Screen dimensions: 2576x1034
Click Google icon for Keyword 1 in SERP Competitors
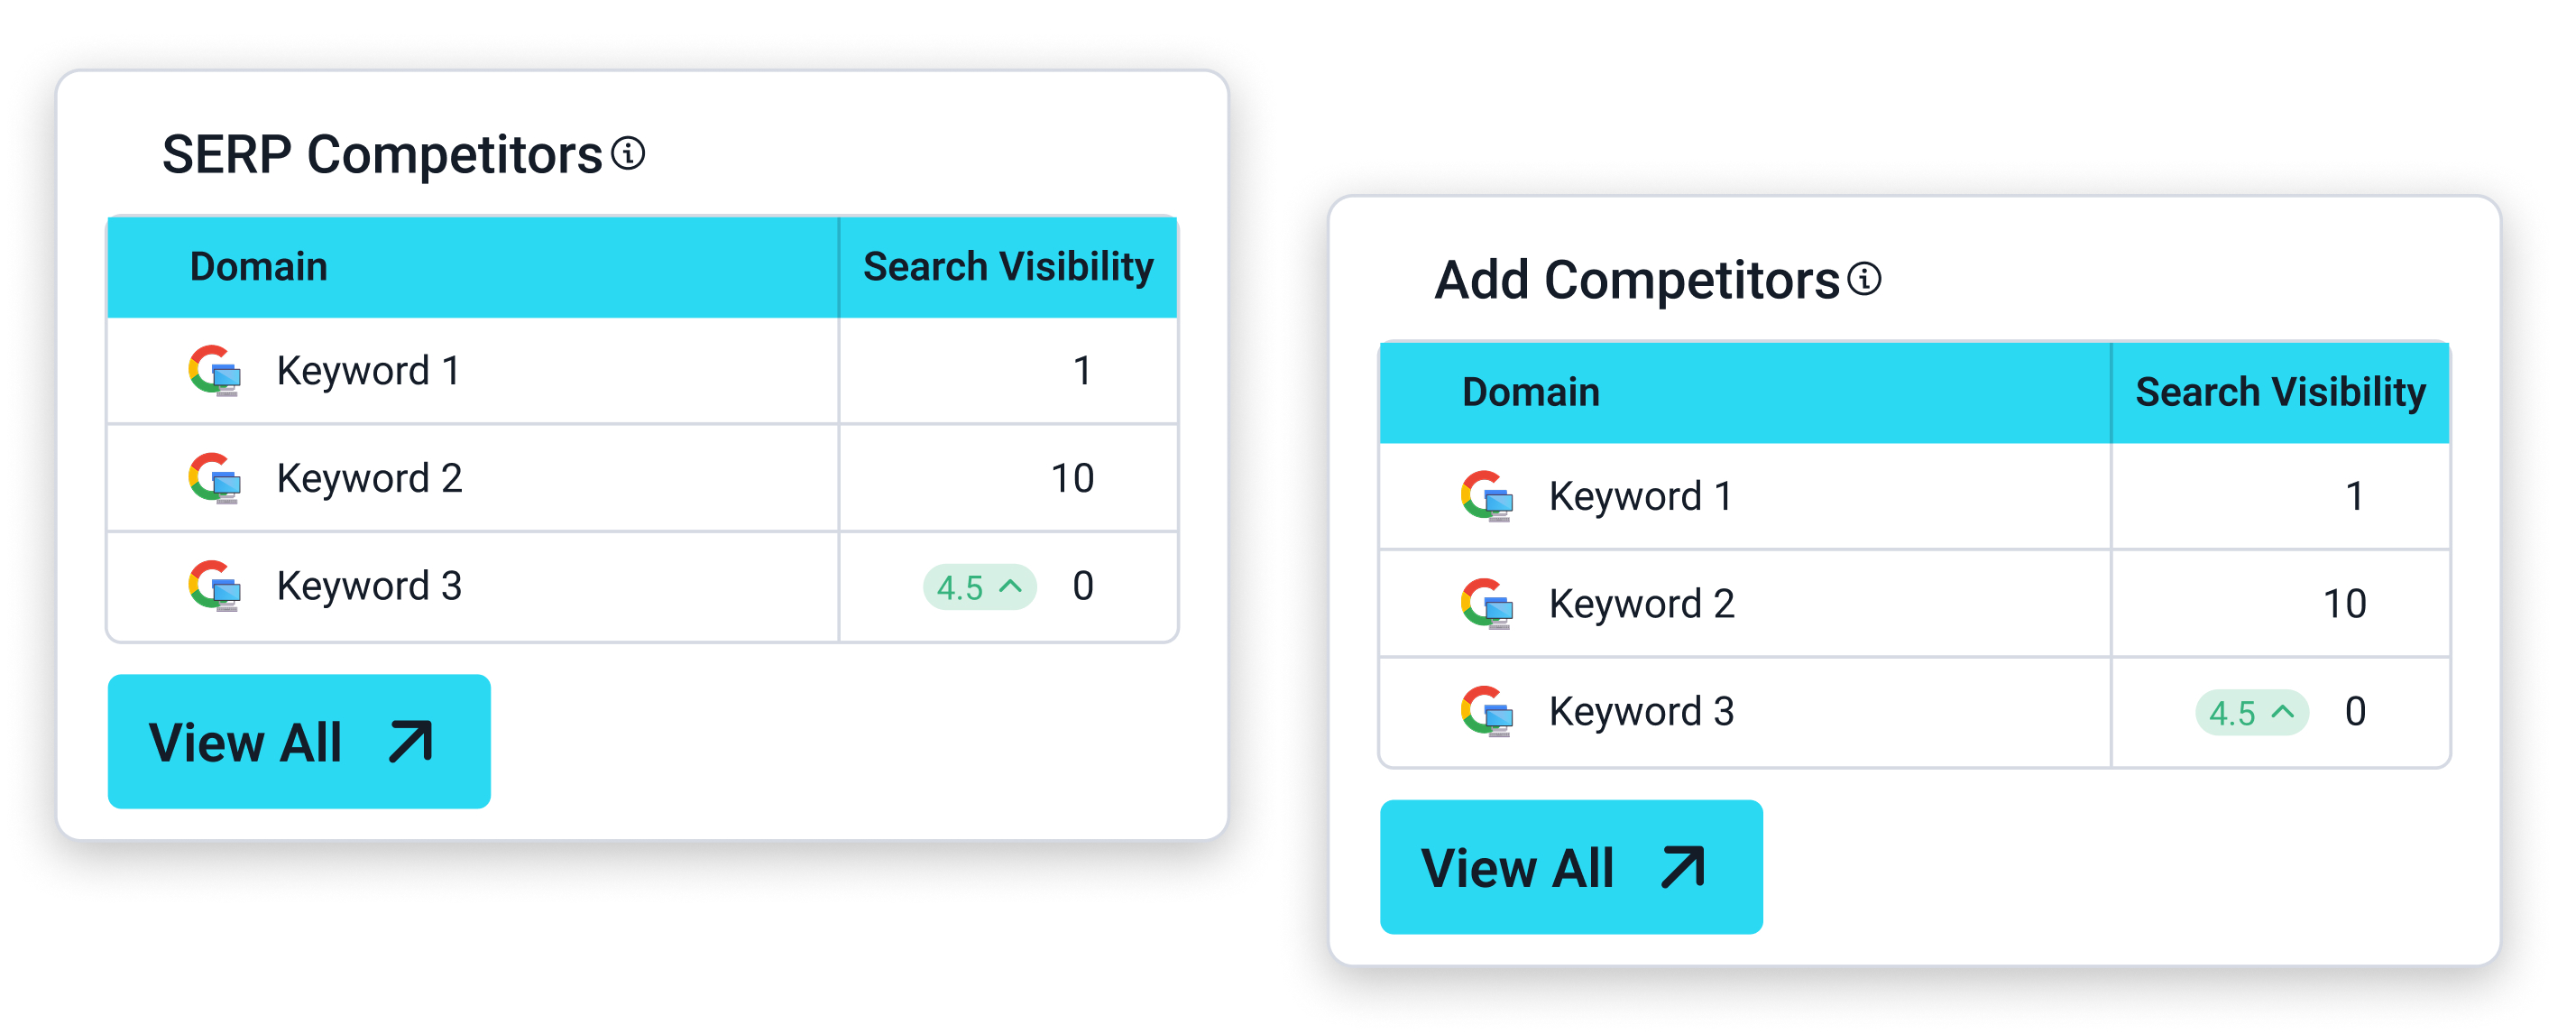[214, 371]
